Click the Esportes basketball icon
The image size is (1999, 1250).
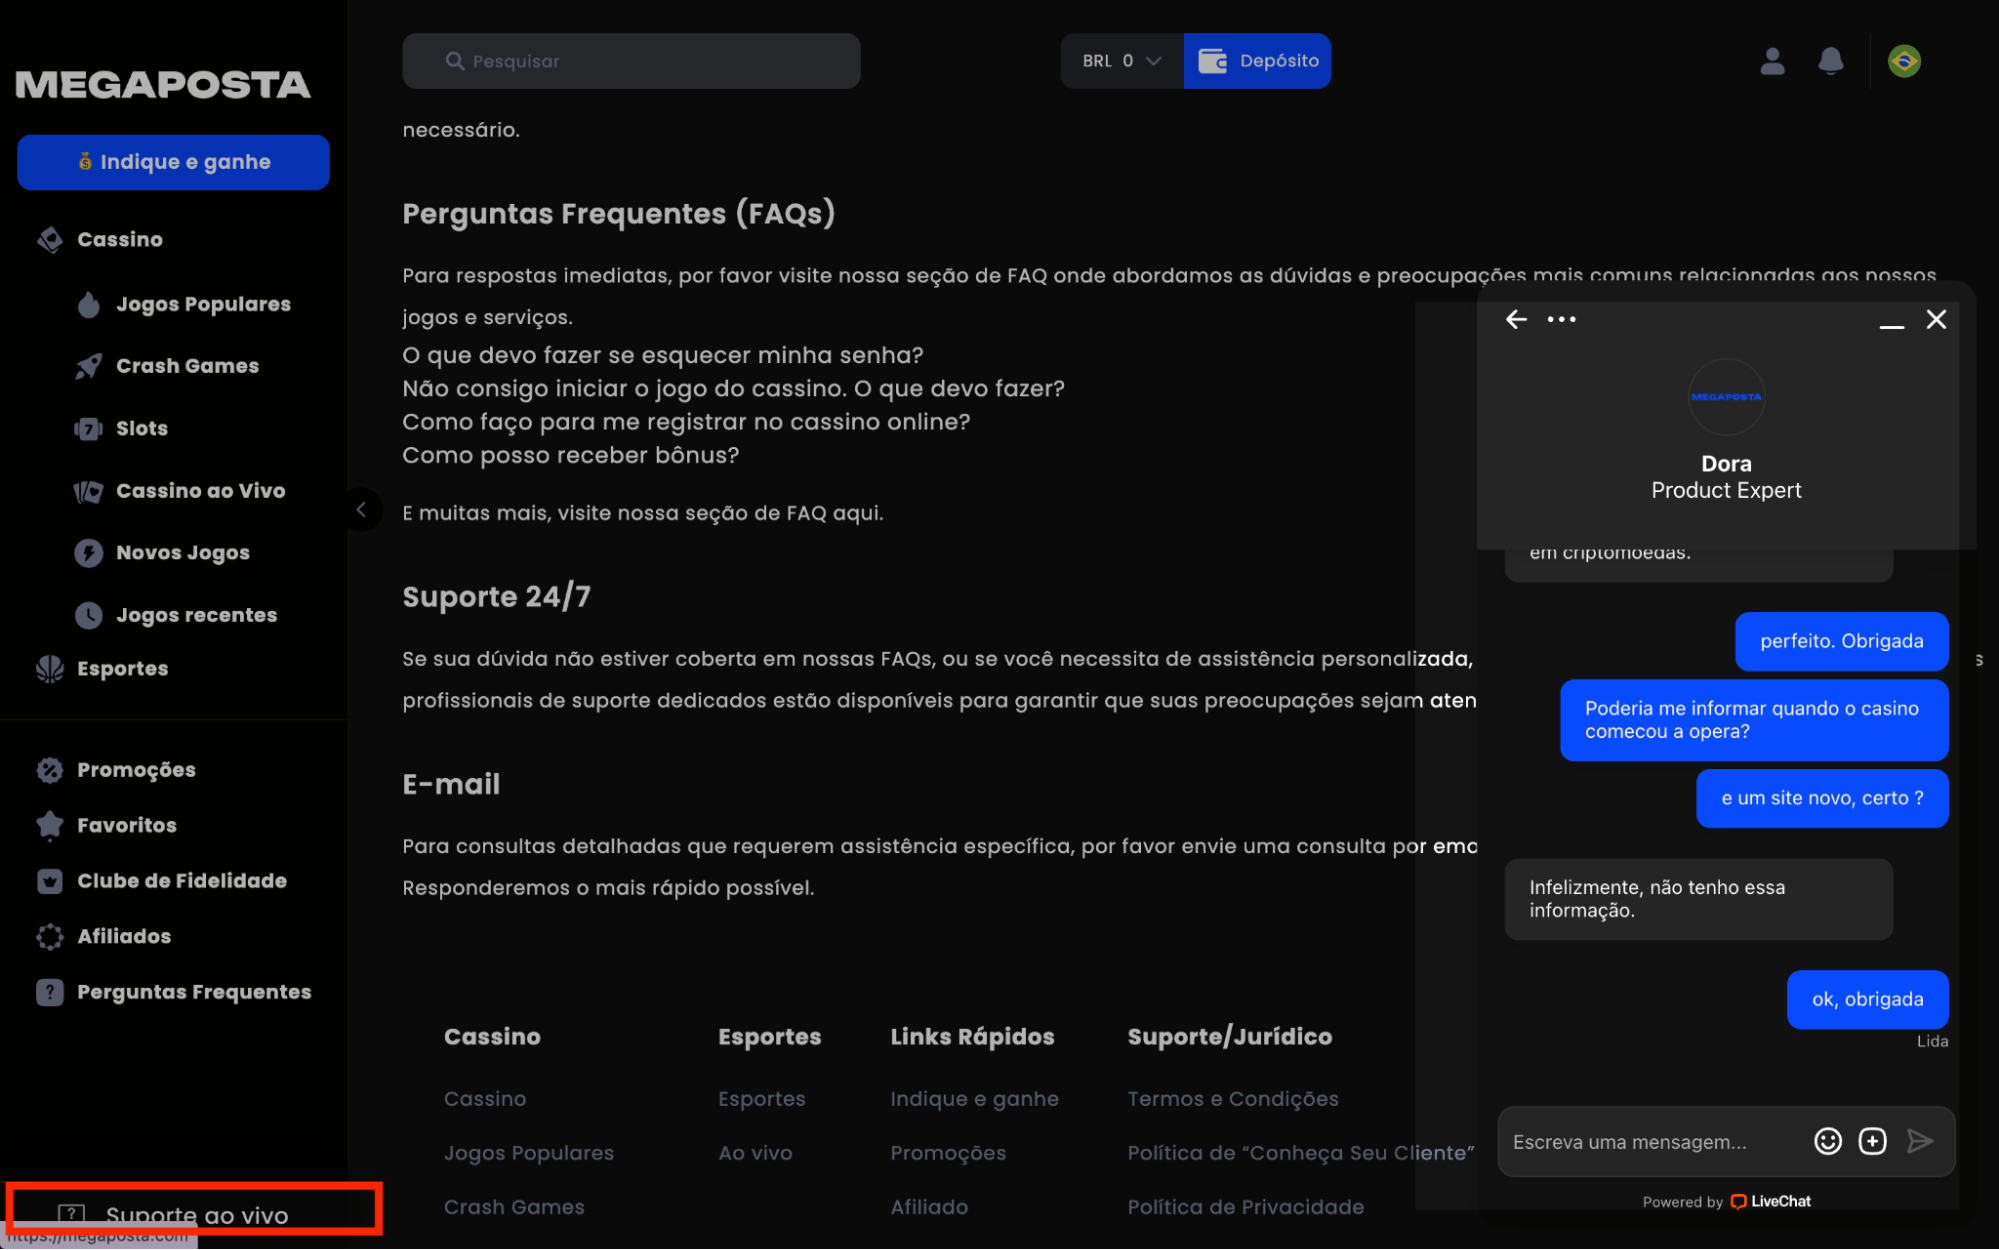point(50,669)
